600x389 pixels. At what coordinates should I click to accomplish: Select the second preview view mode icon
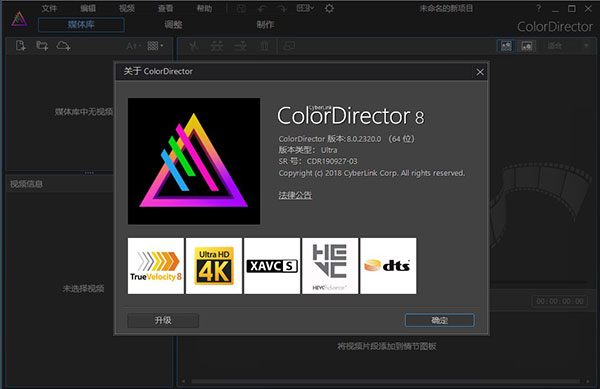click(x=527, y=46)
